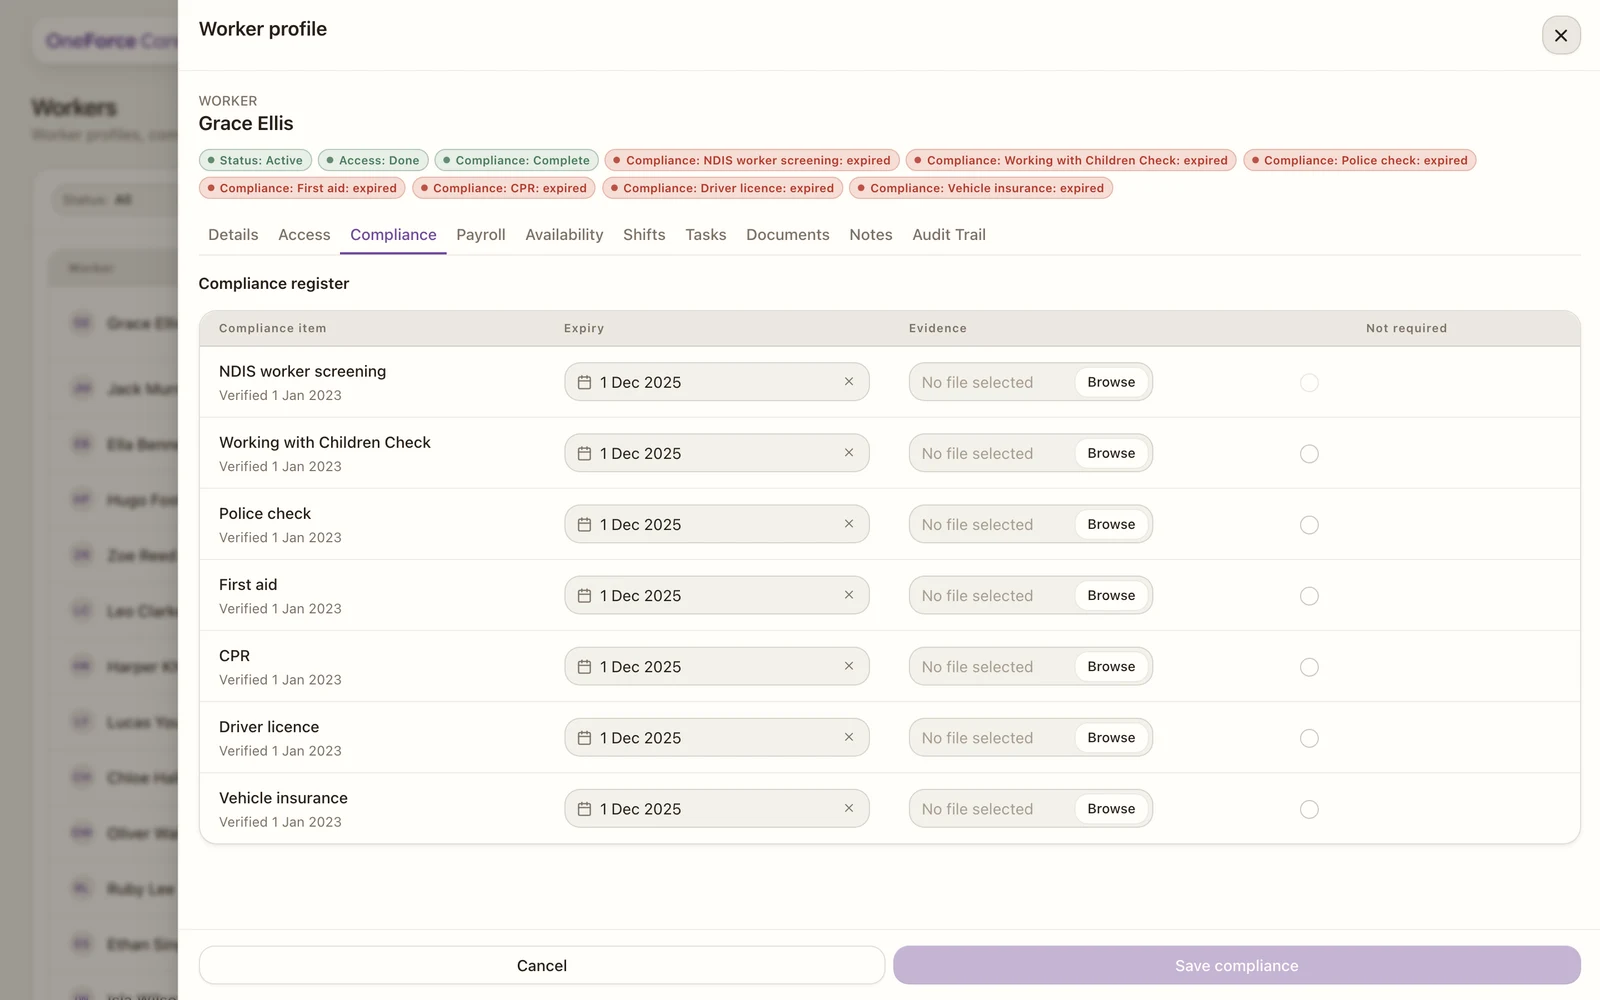Mark Working with Children Check not required
The image size is (1600, 1000).
tap(1309, 453)
